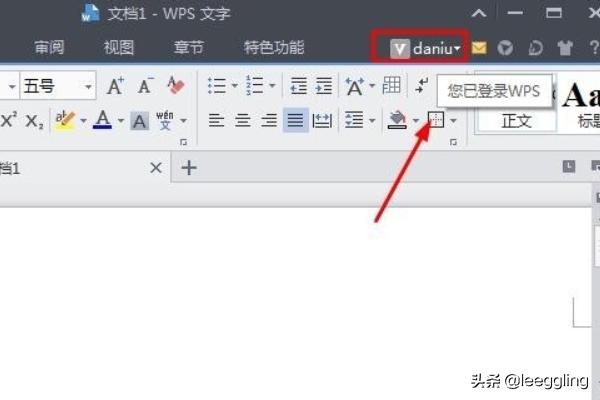Insert a numbered list
The height and width of the screenshot is (400, 600).
coord(254,85)
